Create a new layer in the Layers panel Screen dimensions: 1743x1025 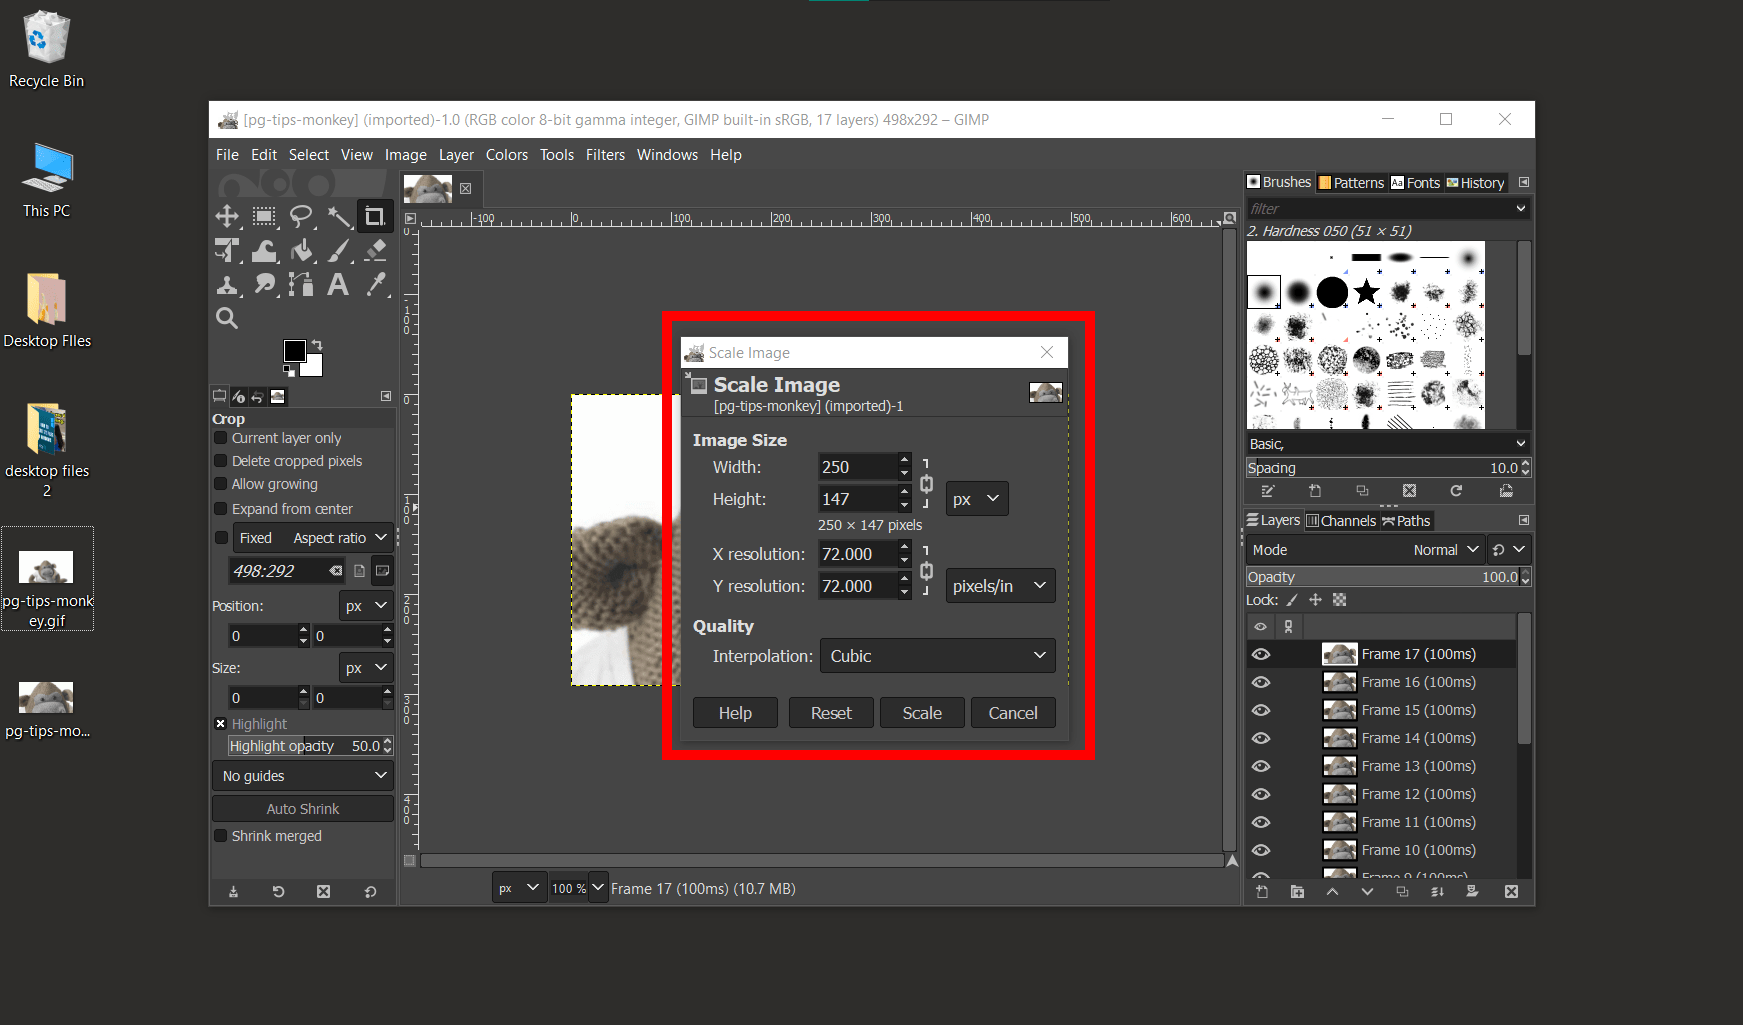pyautogui.click(x=1261, y=891)
